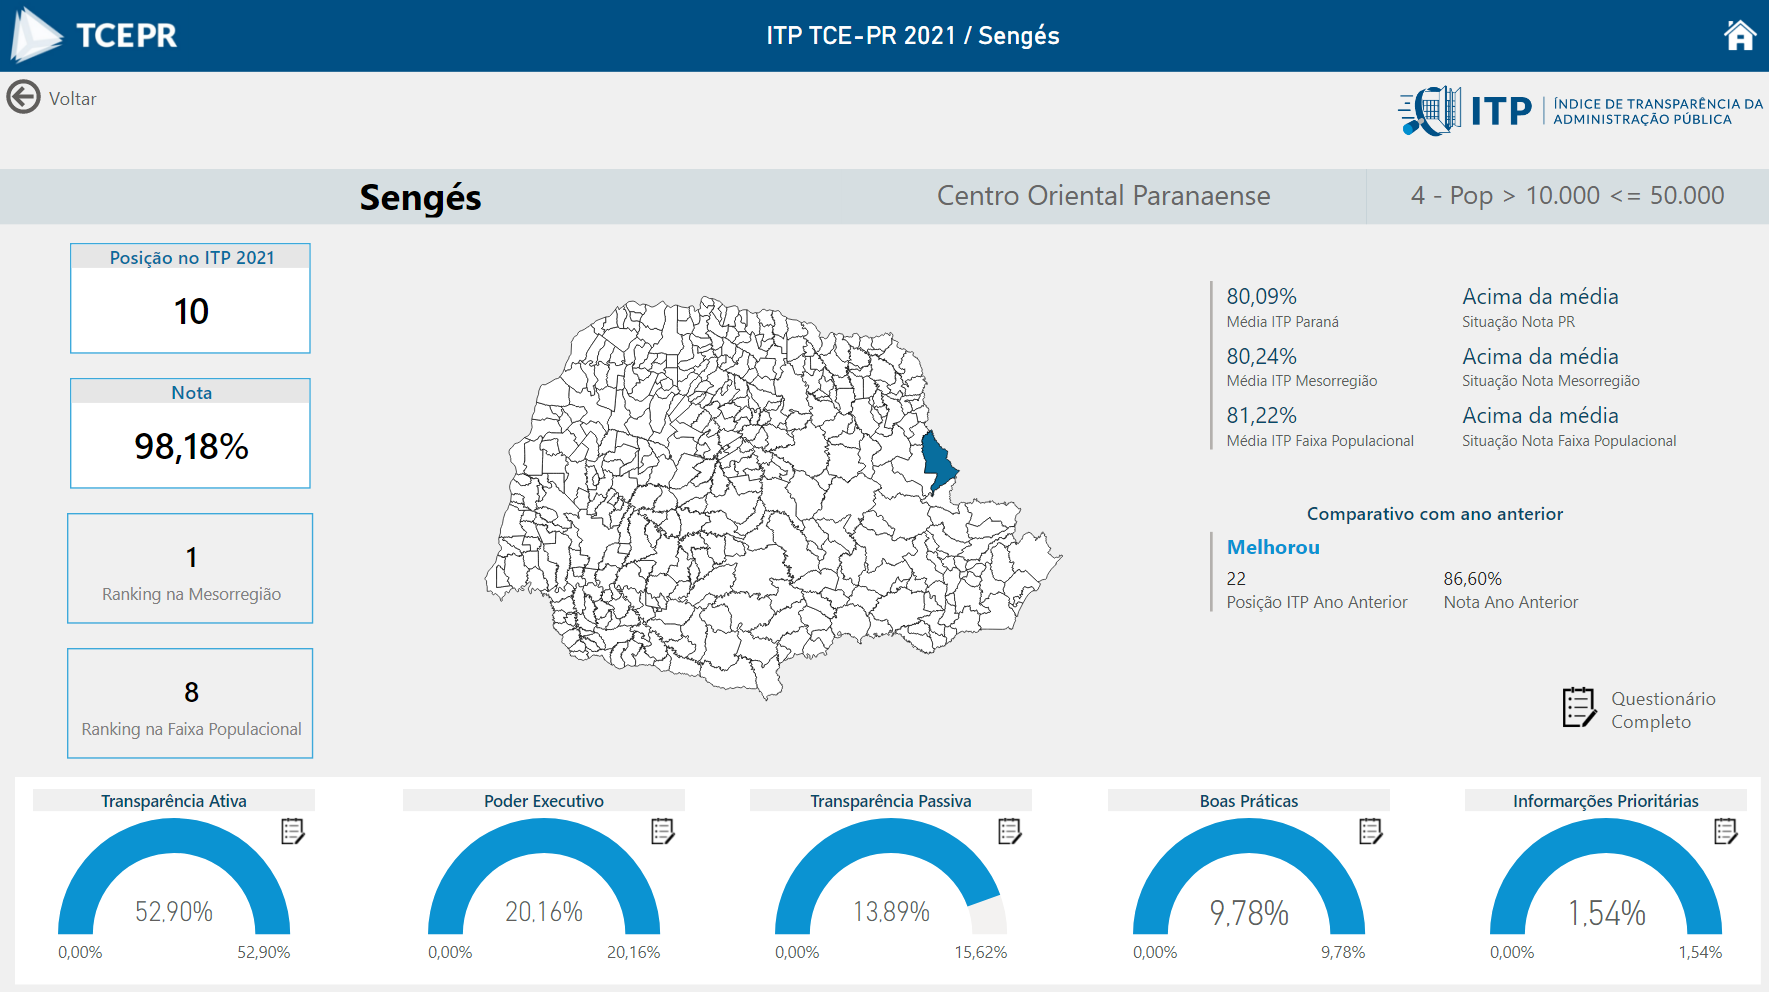Open the Informações Prioritárias questionnaire icon
The image size is (1769, 992).
[1726, 831]
